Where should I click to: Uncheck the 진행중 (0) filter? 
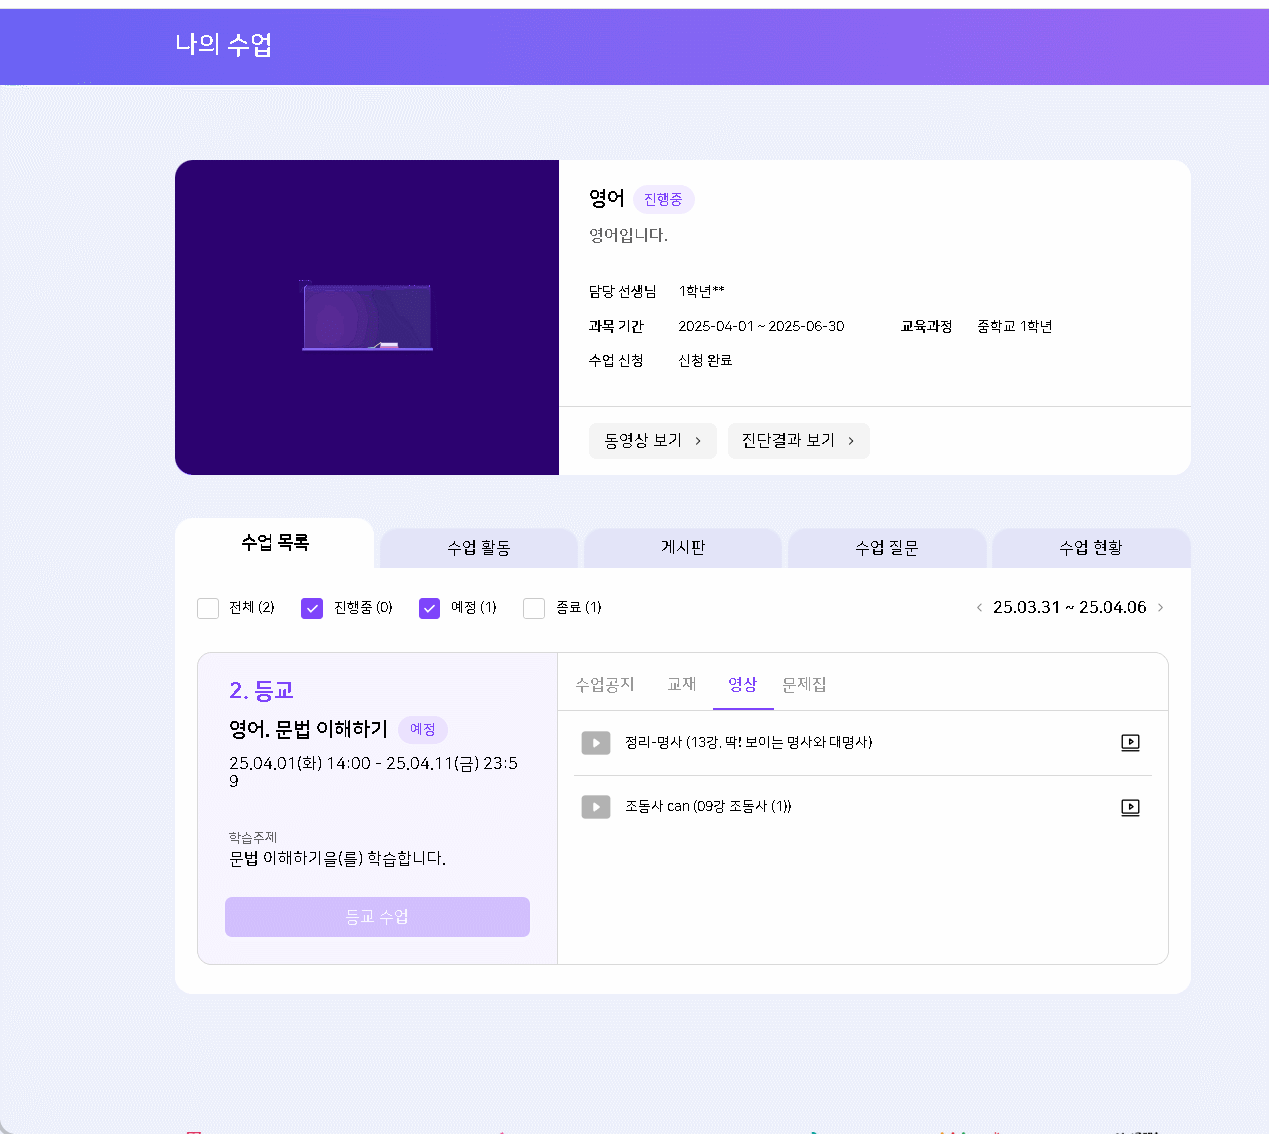(x=312, y=608)
